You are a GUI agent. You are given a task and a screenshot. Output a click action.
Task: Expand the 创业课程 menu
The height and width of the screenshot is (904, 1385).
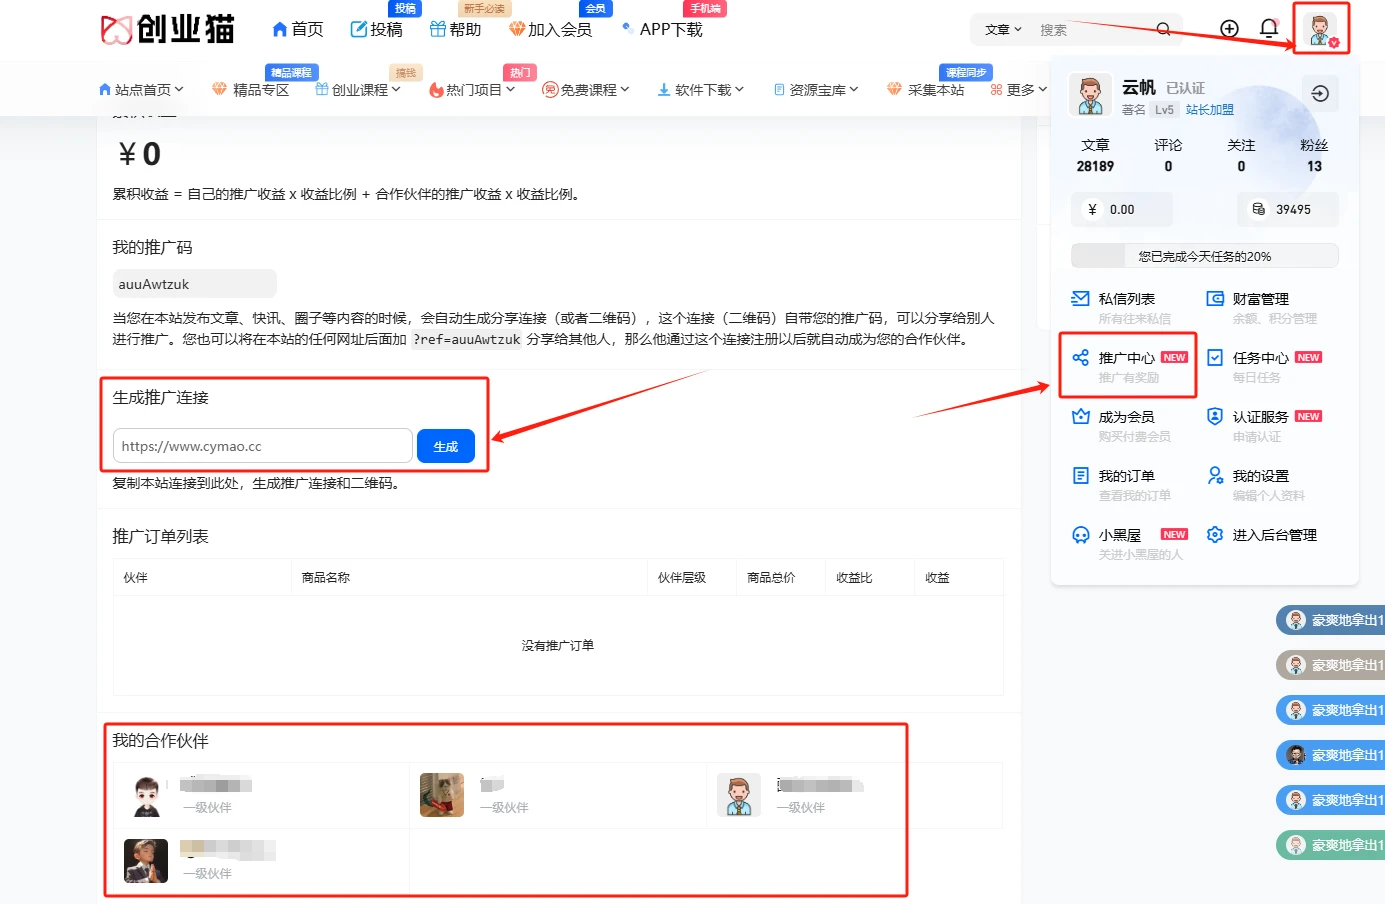click(357, 88)
